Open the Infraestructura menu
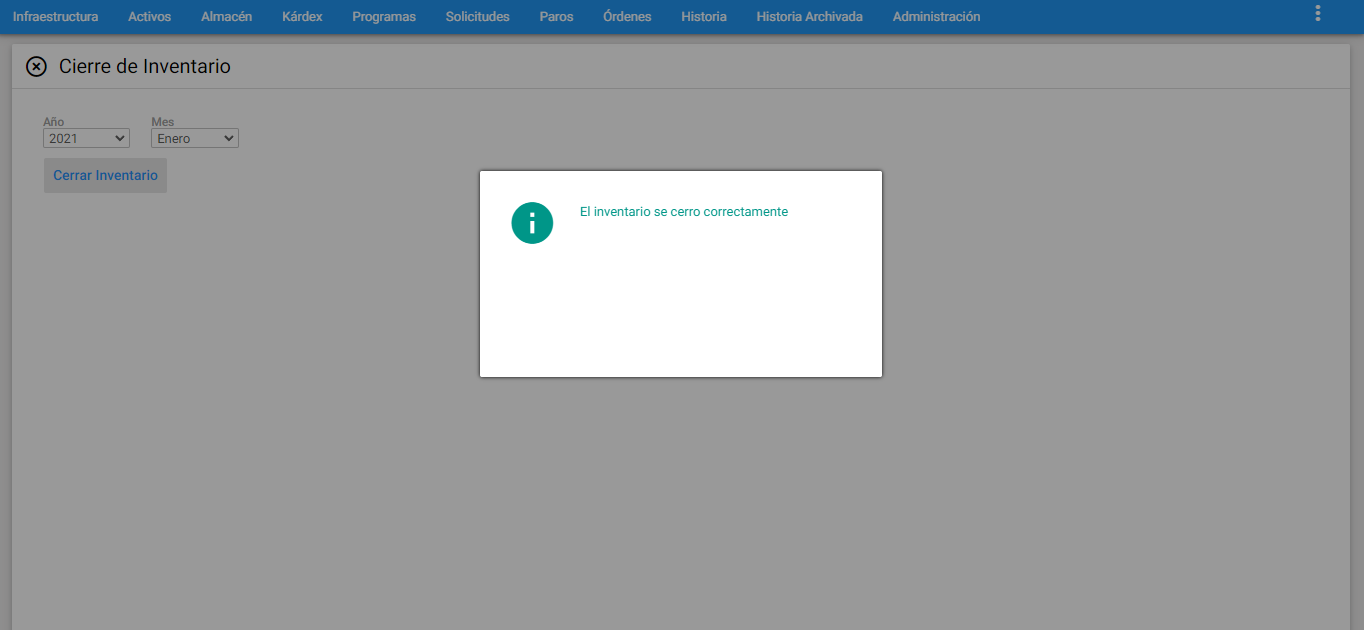 click(55, 17)
